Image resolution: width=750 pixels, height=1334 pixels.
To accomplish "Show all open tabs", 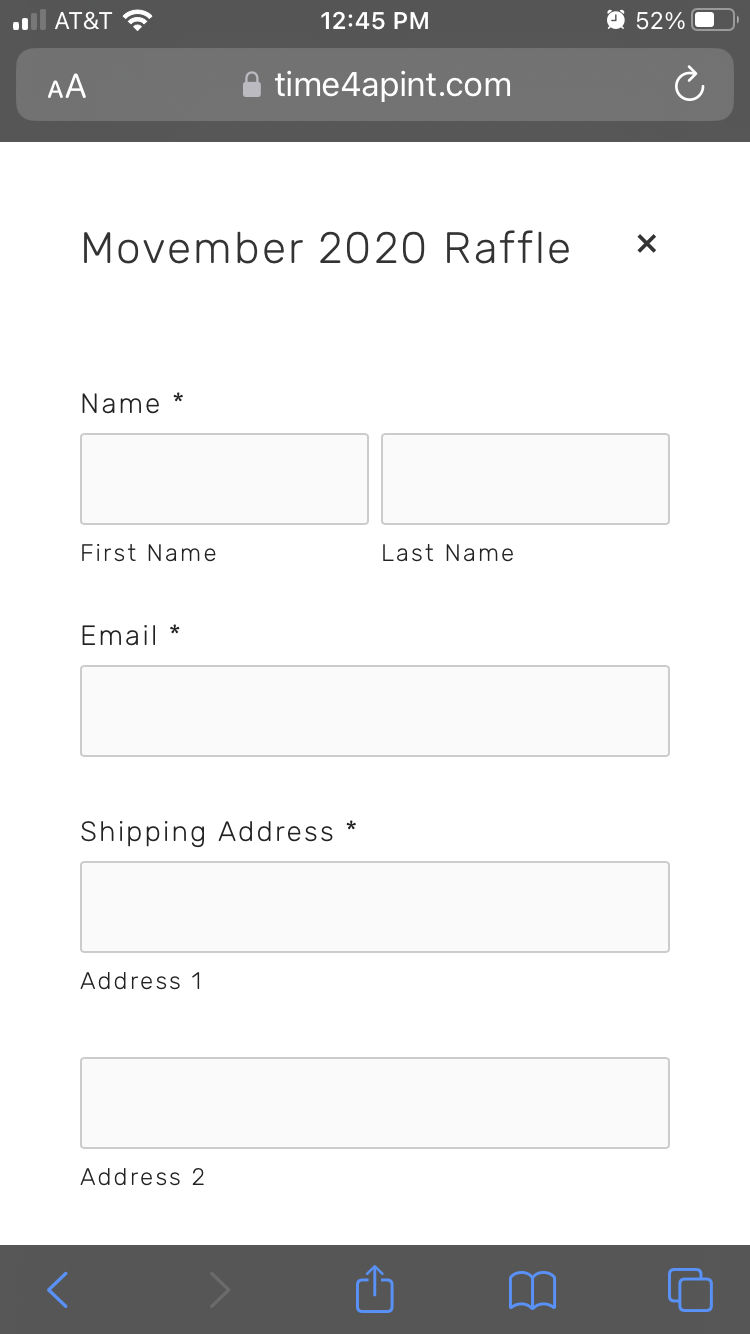I will (690, 1290).
